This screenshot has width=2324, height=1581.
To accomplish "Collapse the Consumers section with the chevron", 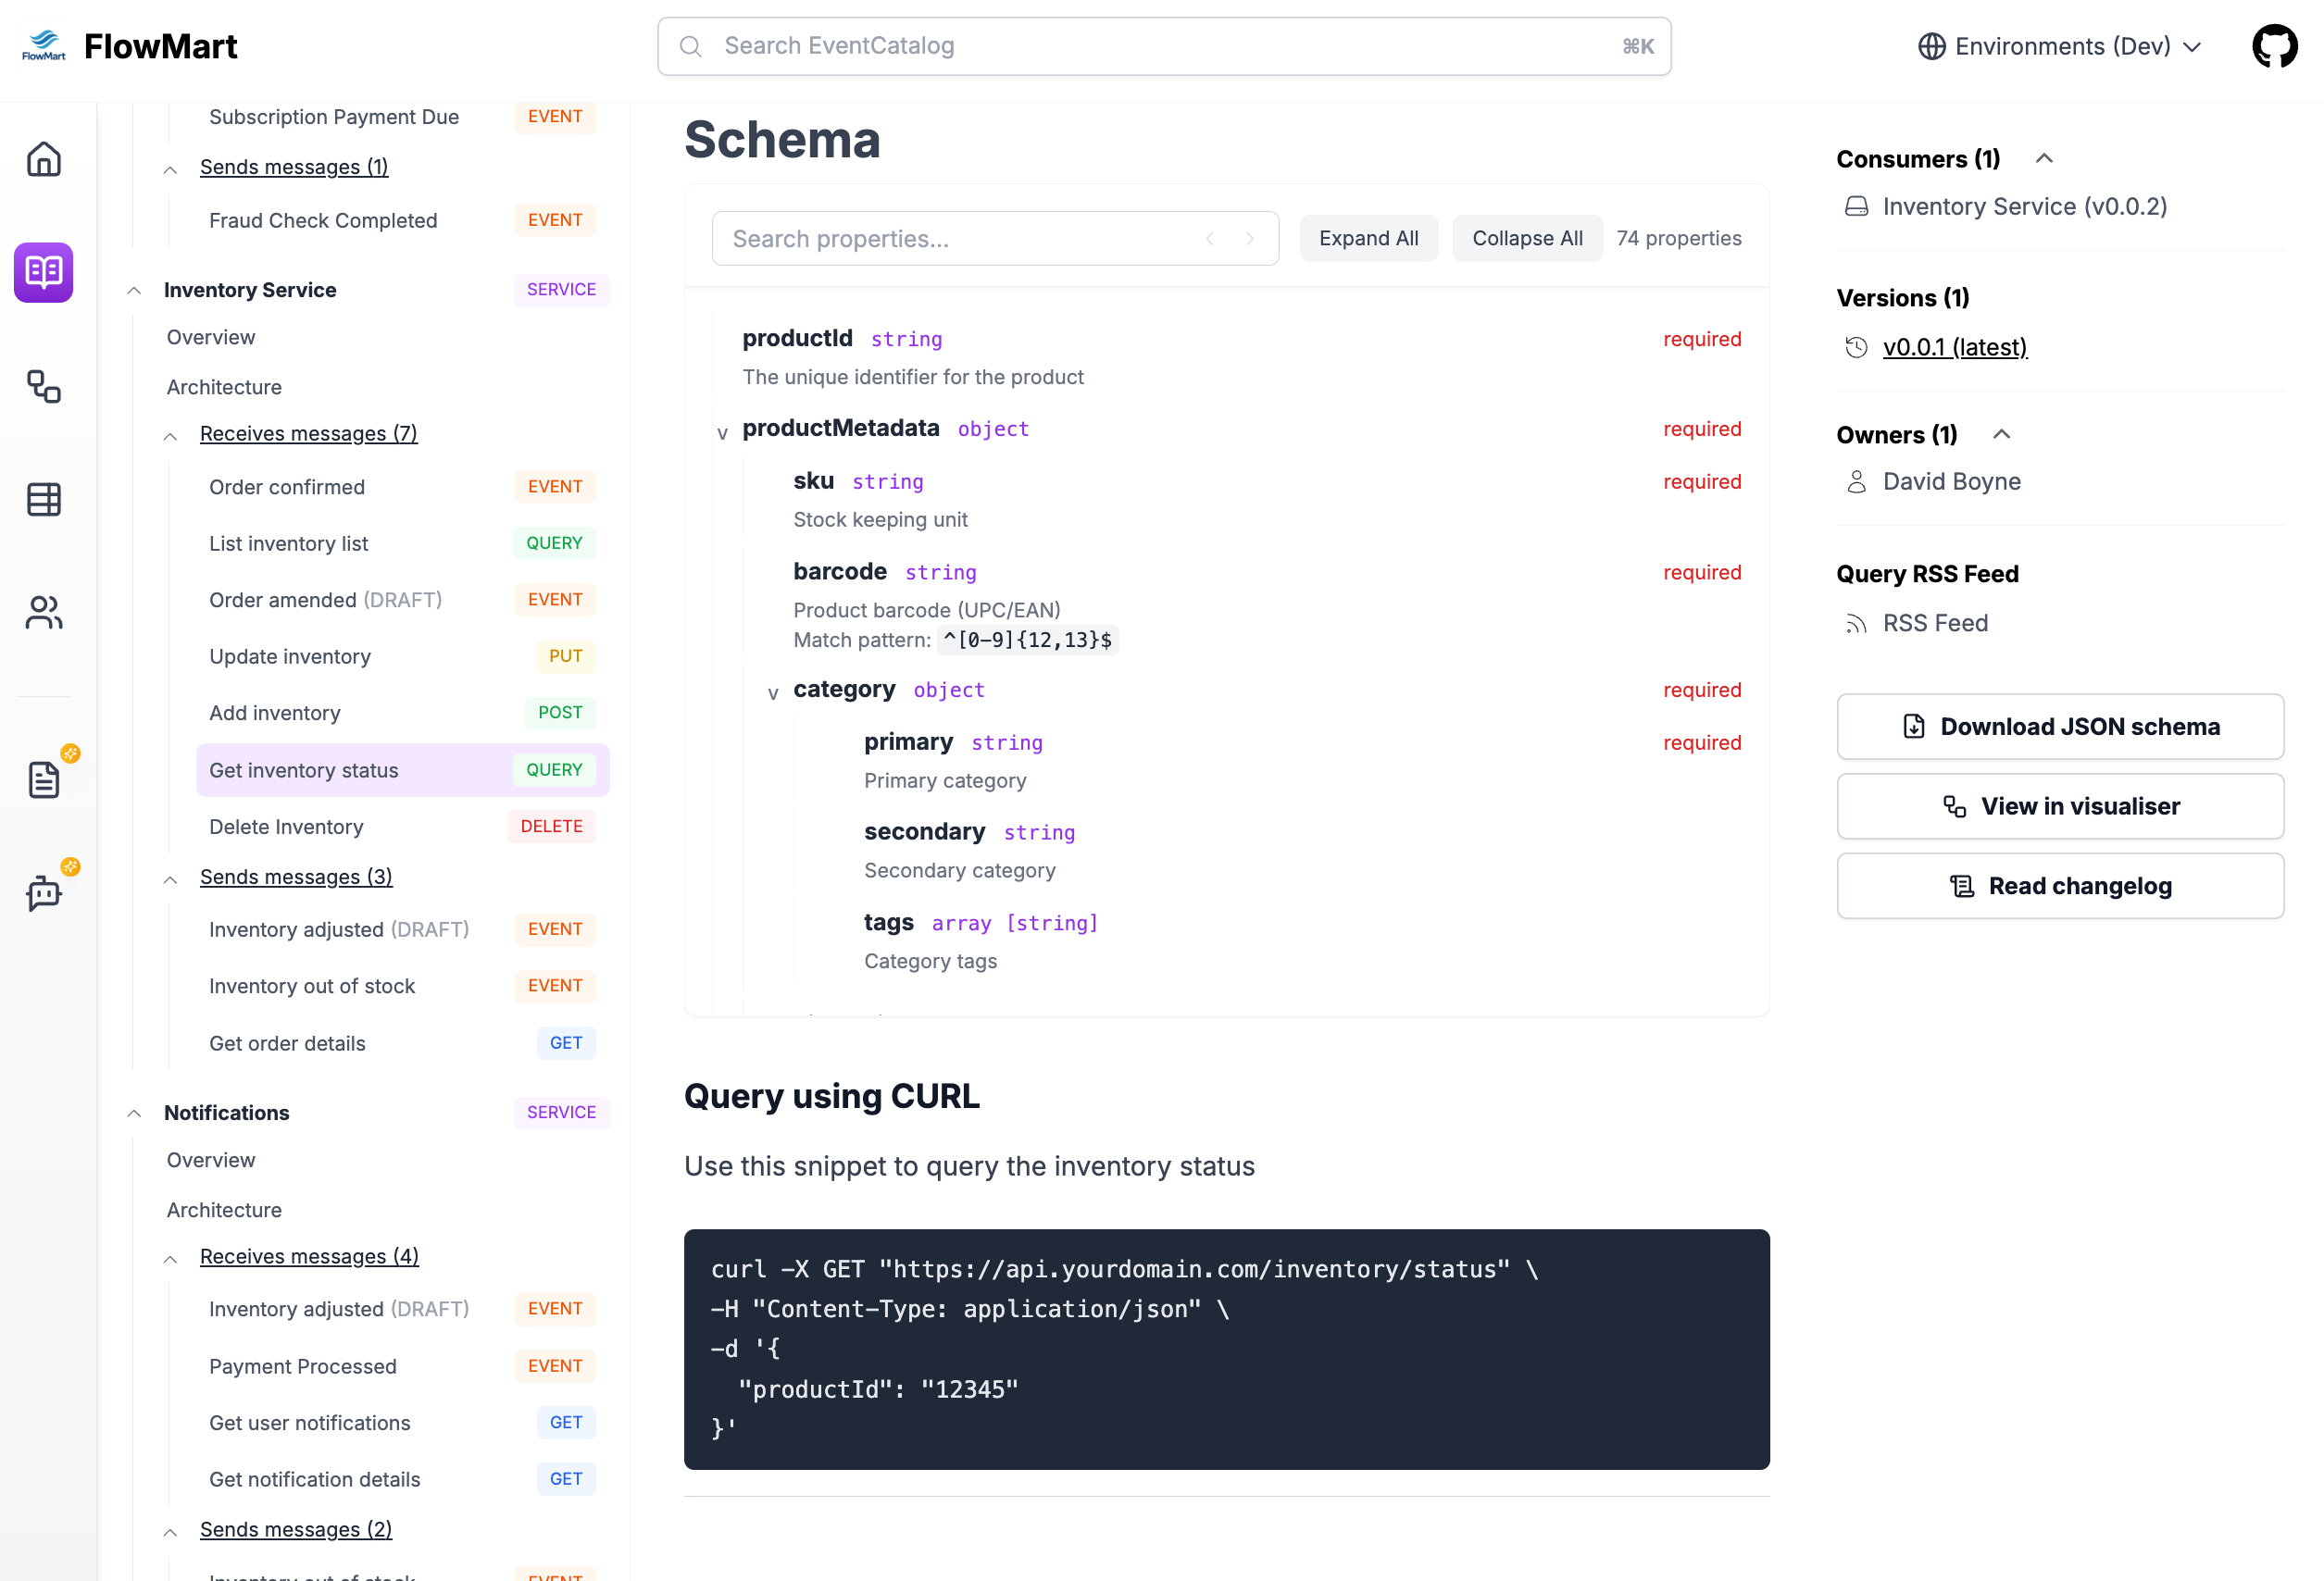I will pos(2044,158).
